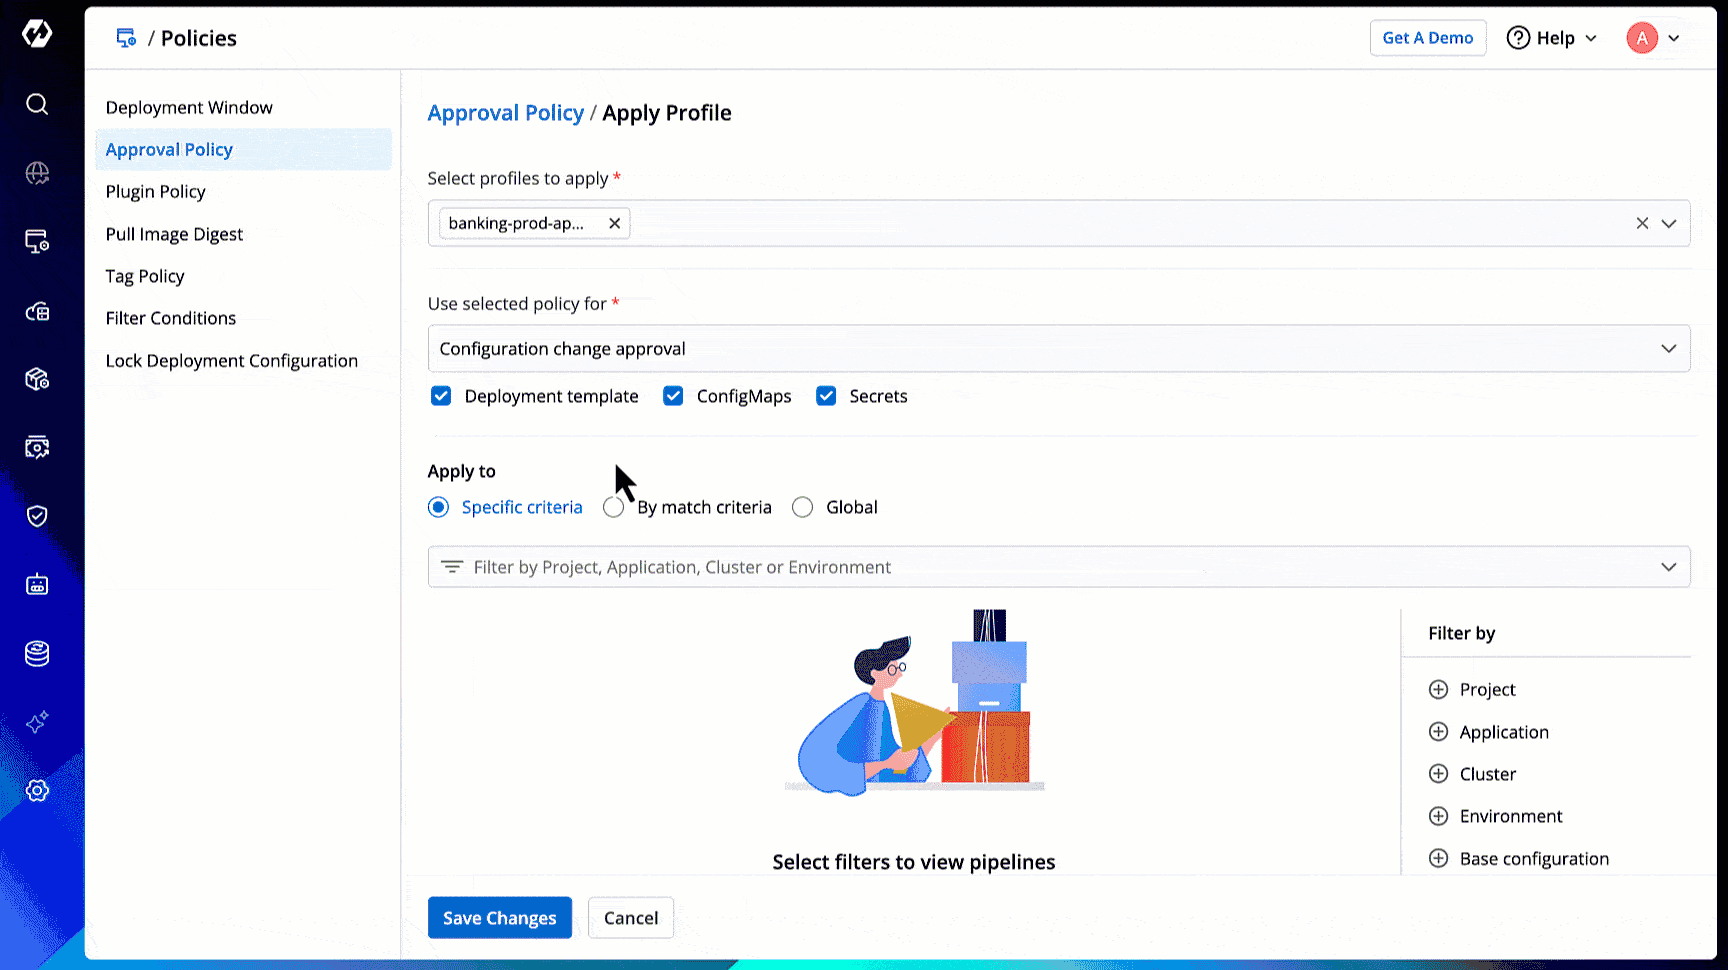Image resolution: width=1728 pixels, height=970 pixels.
Task: Select the Global radio option
Action: click(x=802, y=507)
